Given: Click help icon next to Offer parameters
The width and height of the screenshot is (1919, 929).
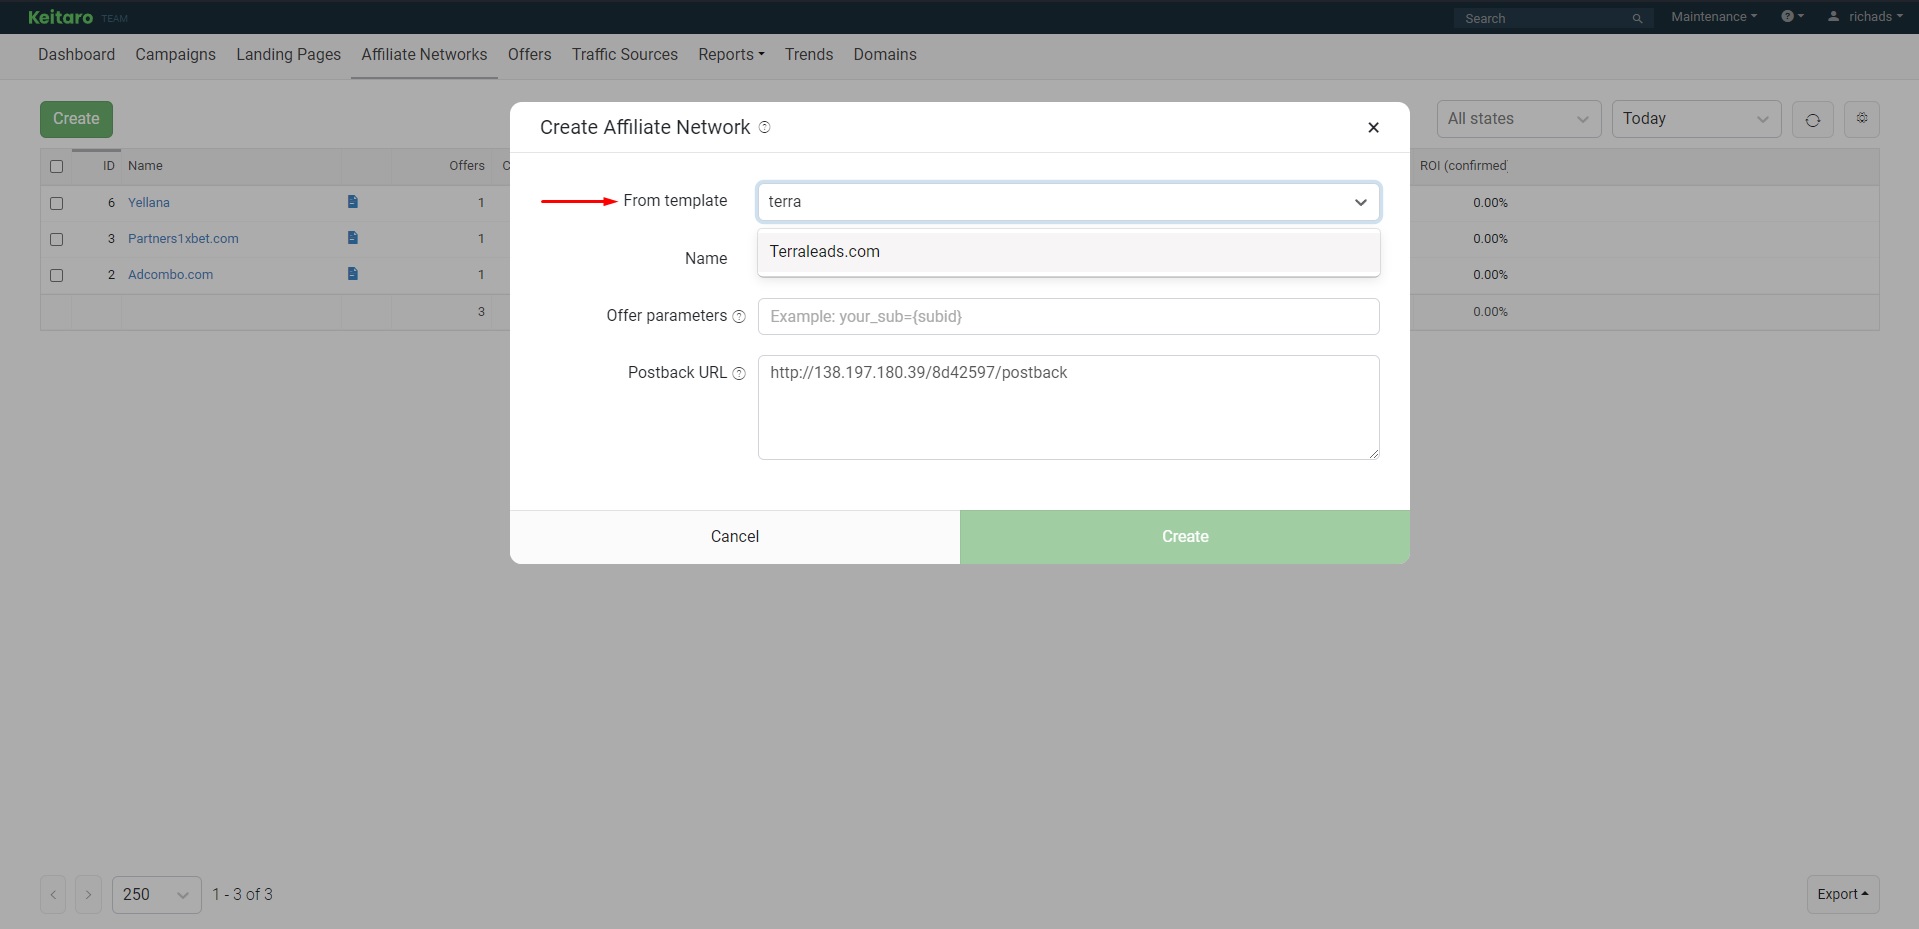Looking at the screenshot, I should 739,316.
